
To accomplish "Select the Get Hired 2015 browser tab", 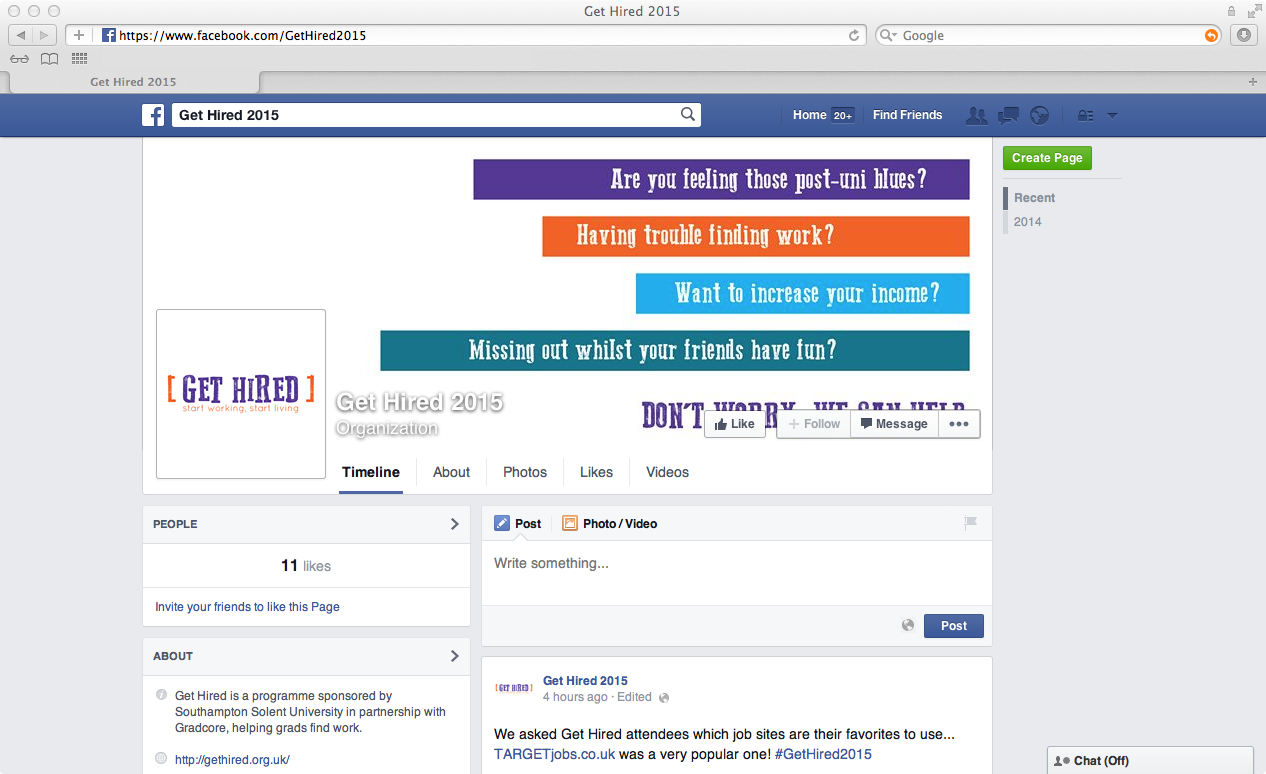I will tap(133, 82).
